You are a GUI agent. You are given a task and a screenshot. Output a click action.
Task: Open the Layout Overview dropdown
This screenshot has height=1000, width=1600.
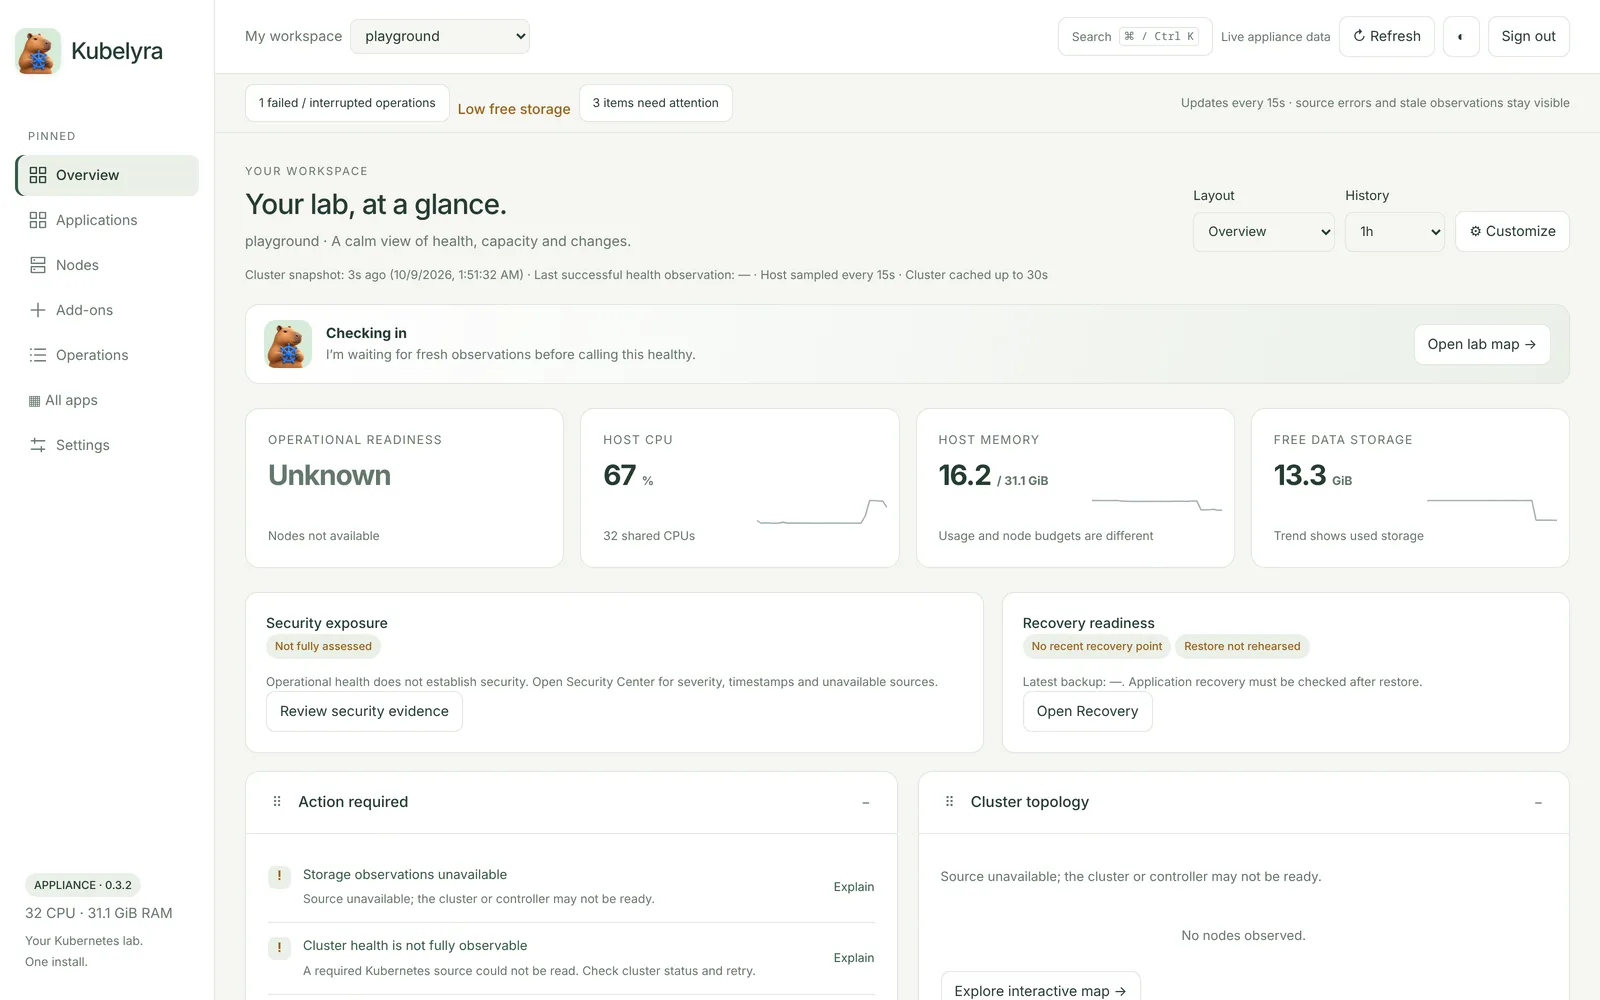1264,232
